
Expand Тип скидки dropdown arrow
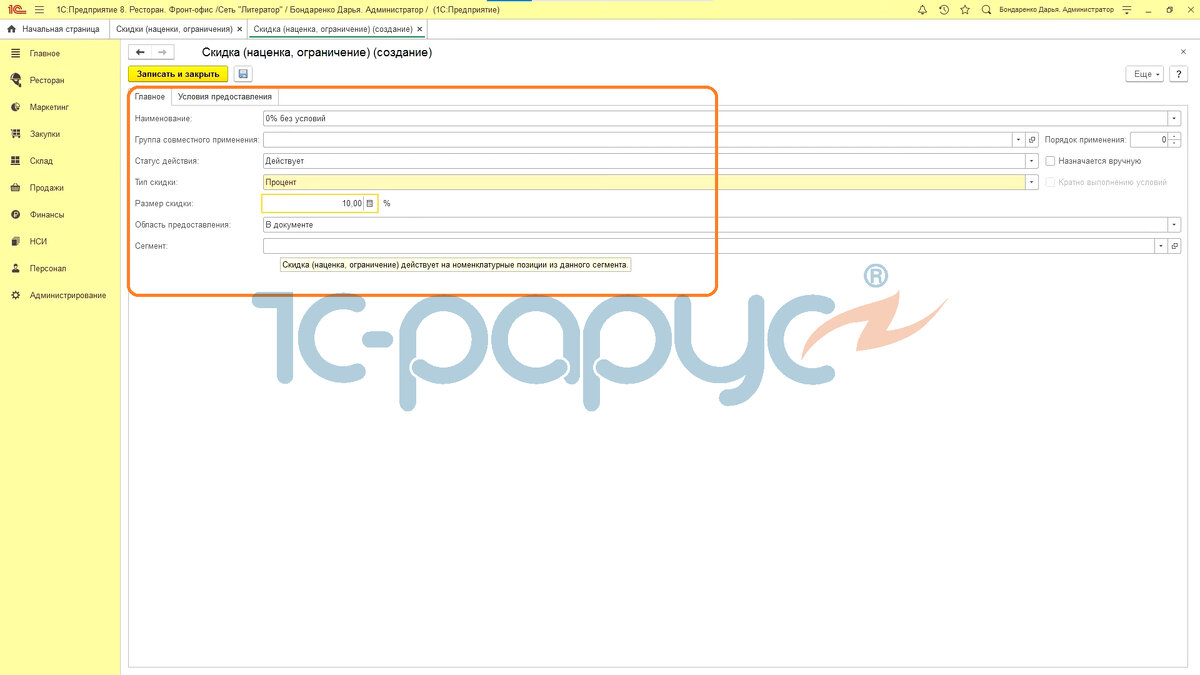tap(1033, 182)
